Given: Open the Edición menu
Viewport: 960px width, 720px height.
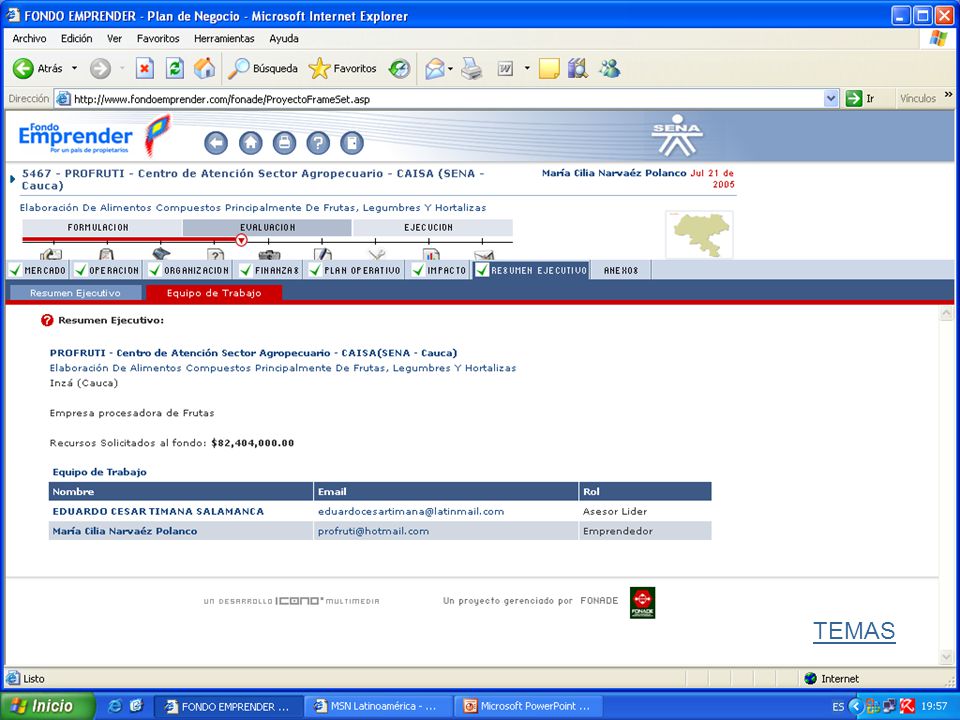Looking at the screenshot, I should click(x=77, y=39).
